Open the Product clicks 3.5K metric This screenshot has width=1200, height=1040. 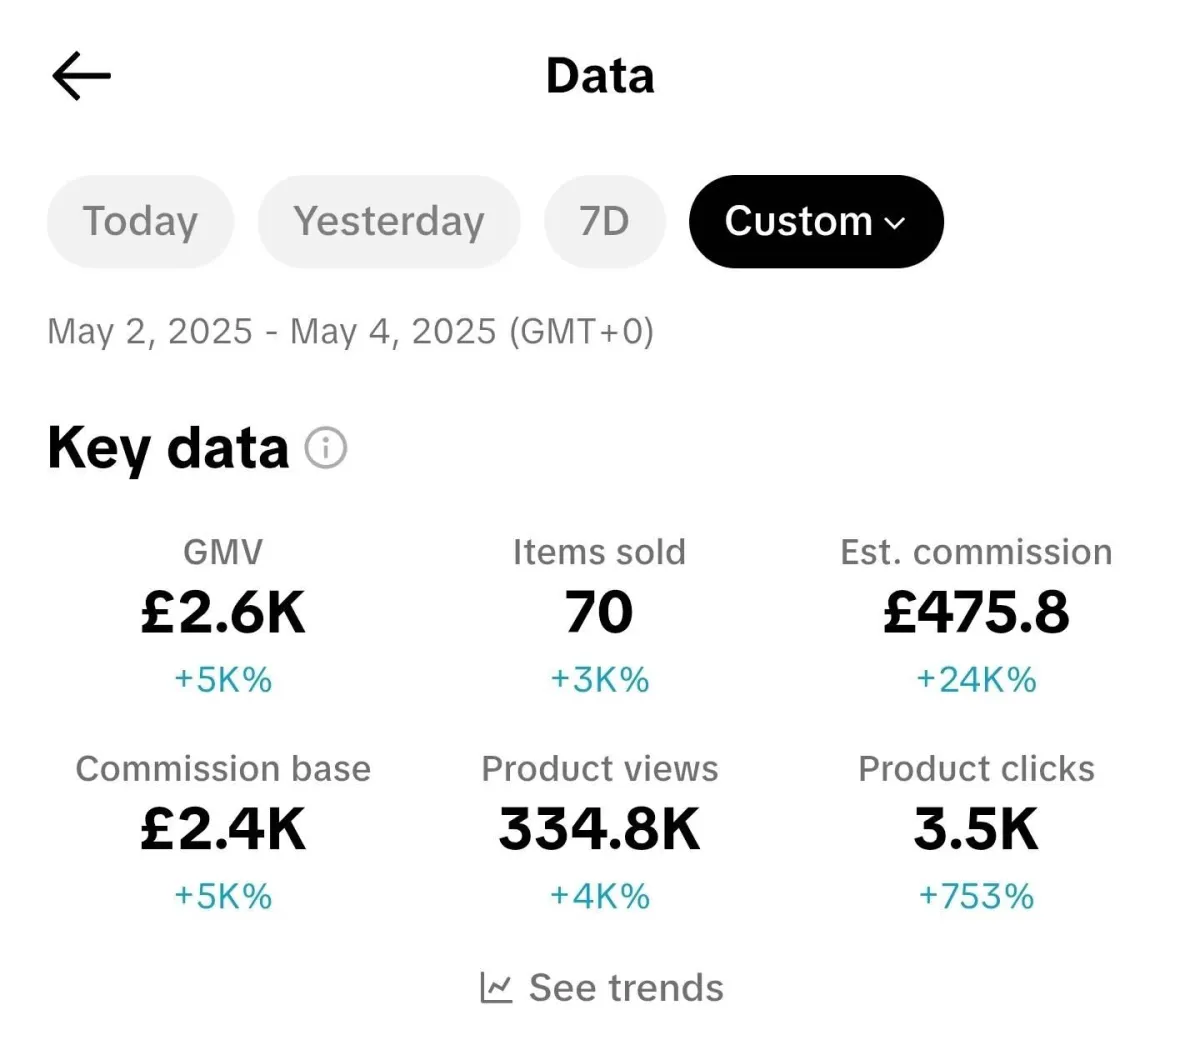click(x=976, y=829)
